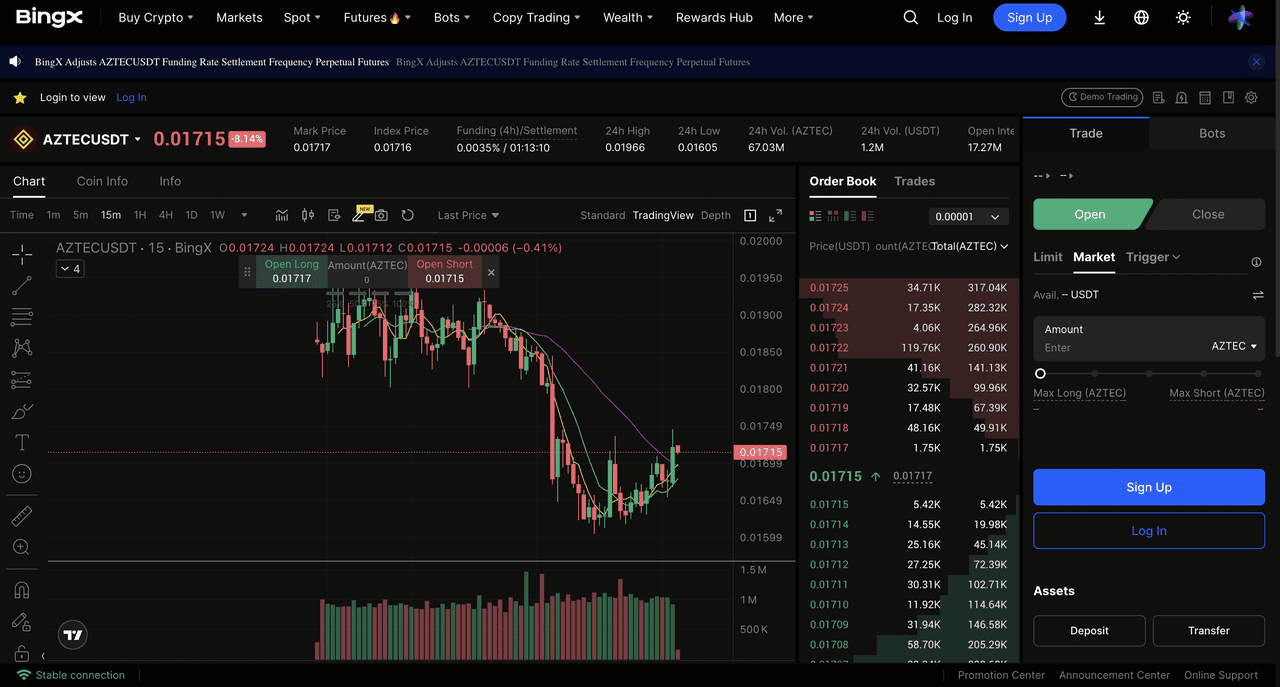1280x687 pixels.
Task: Click the amount percentage slider handle
Action: click(x=1040, y=373)
